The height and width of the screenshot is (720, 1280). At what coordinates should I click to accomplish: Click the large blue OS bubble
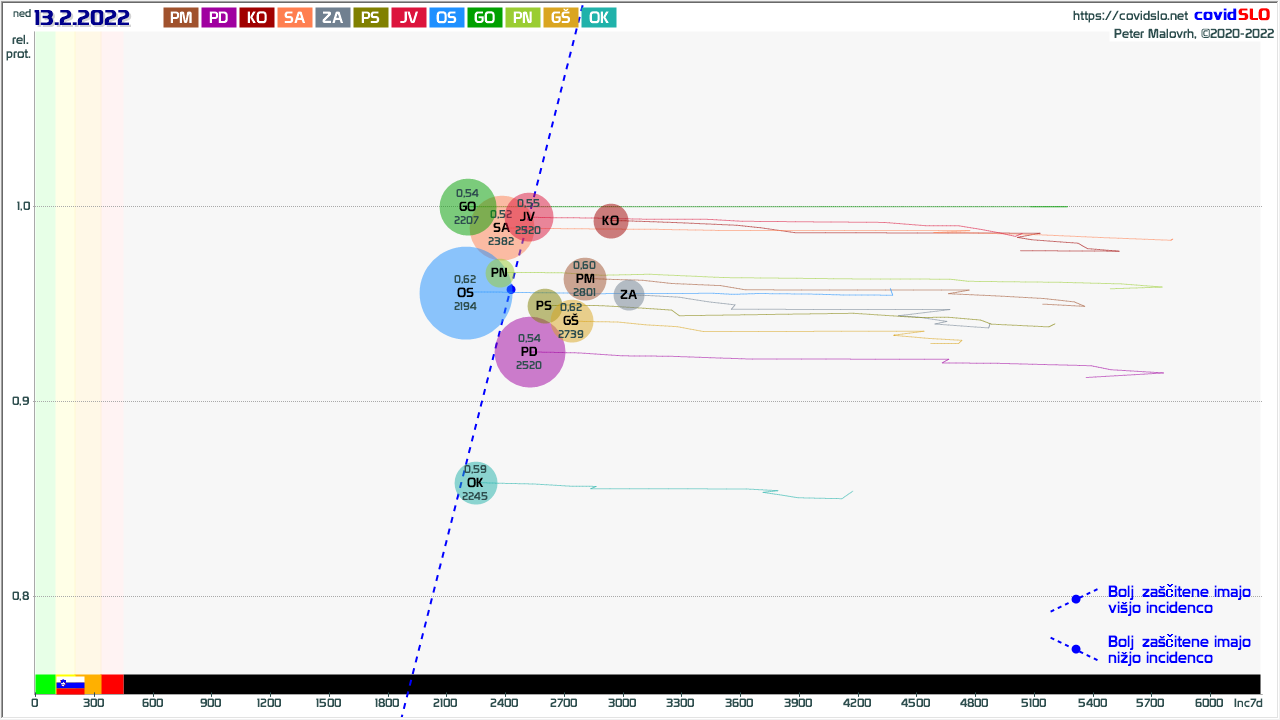pos(465,293)
